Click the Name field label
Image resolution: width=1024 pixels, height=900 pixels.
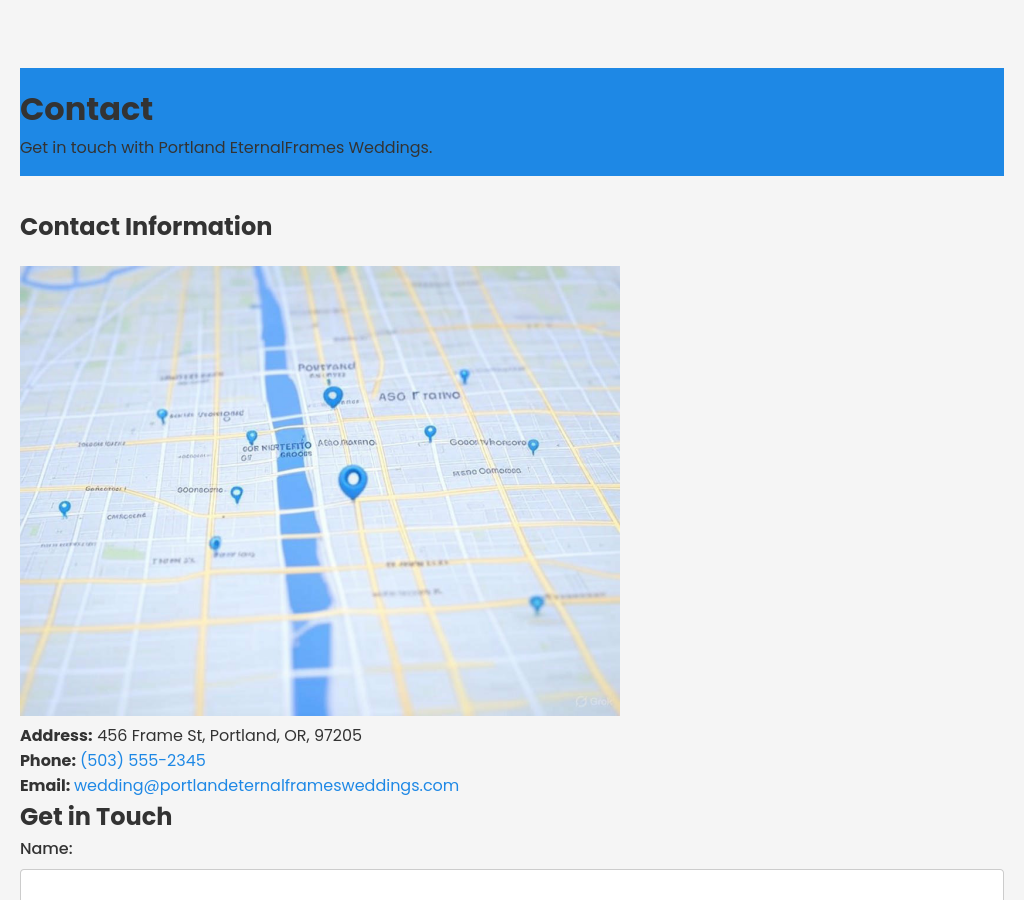[46, 848]
